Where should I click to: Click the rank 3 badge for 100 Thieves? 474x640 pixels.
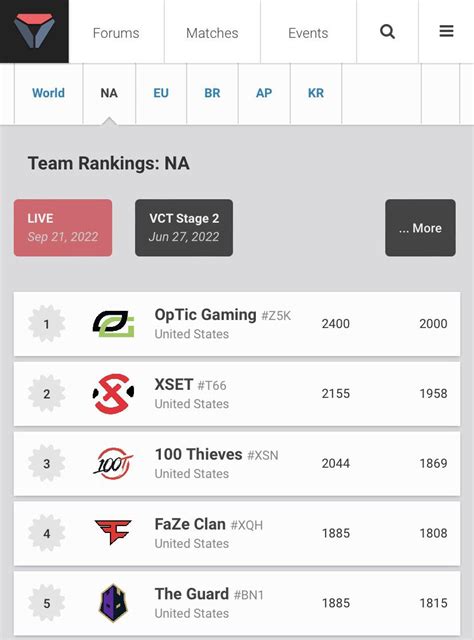coord(47,464)
